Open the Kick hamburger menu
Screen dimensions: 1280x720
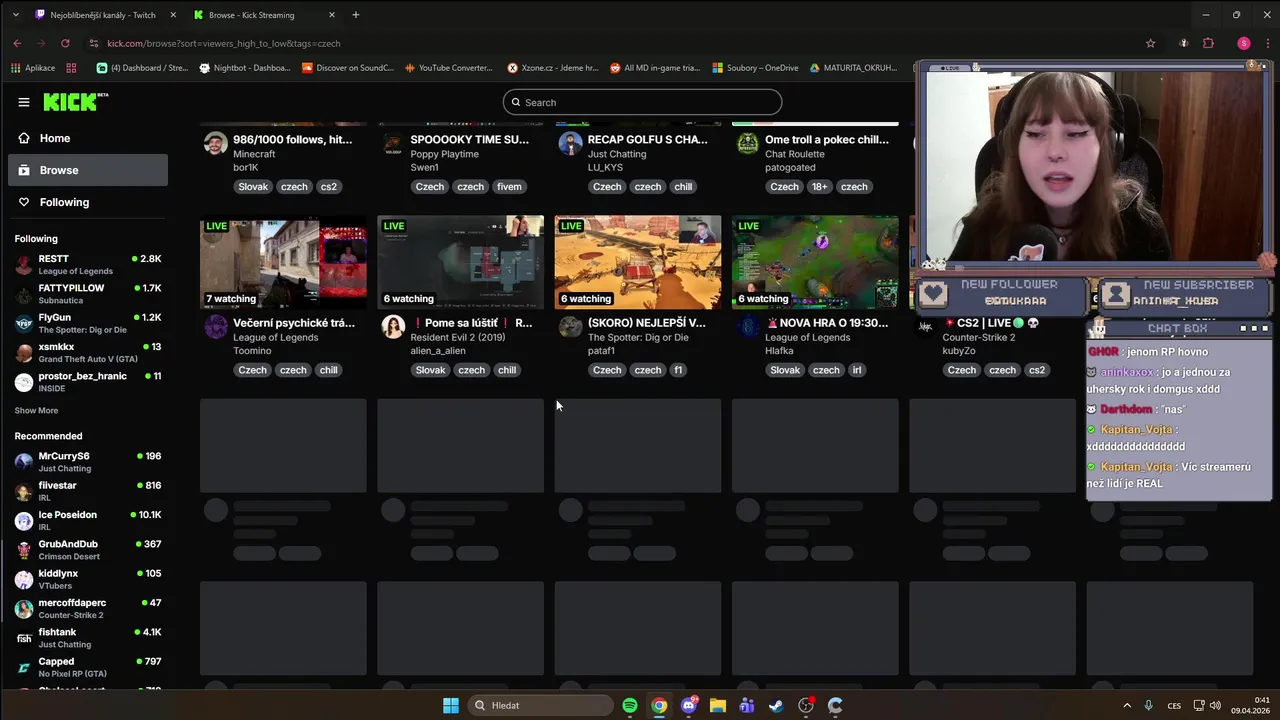coord(24,102)
